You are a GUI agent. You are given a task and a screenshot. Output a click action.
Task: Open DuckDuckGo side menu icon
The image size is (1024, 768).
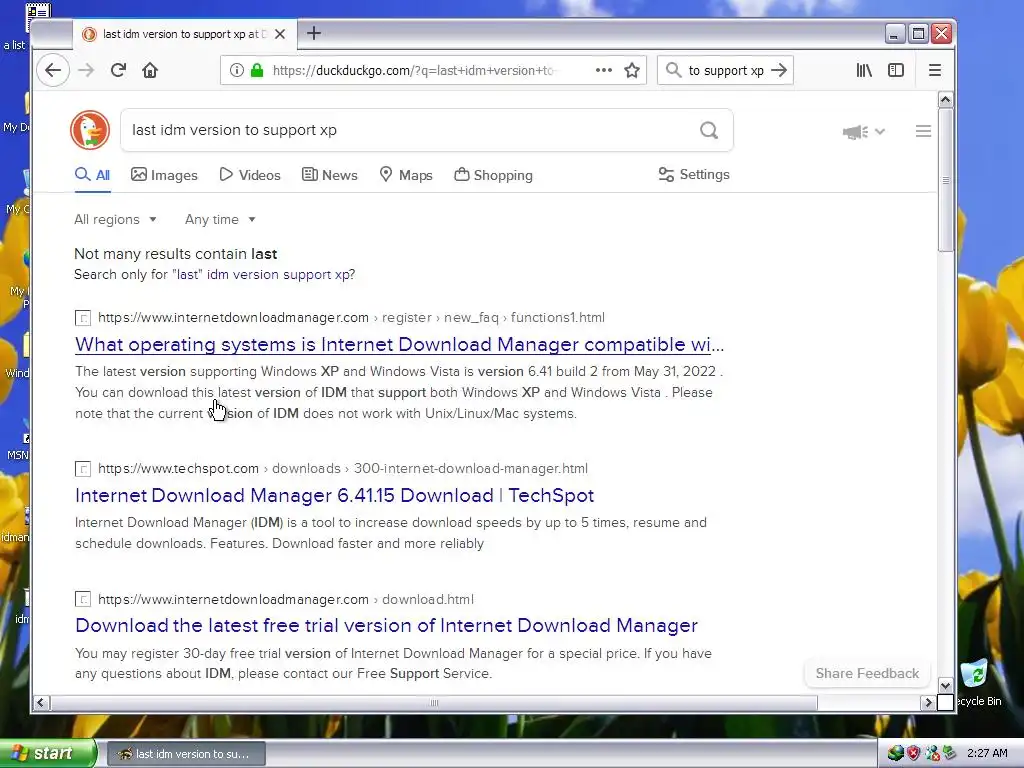923,131
